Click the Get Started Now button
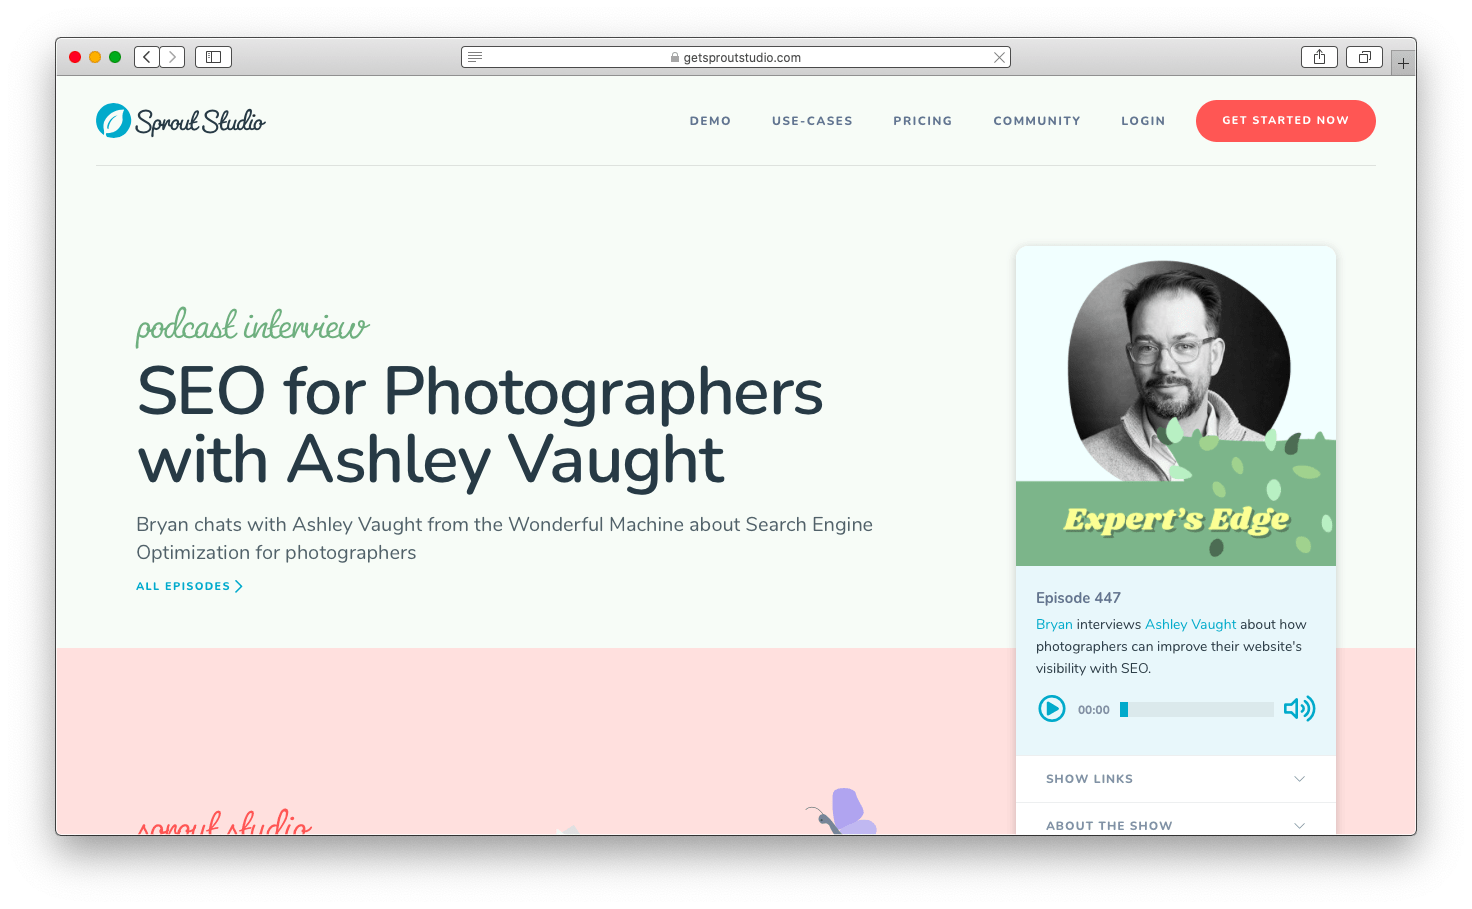Image resolution: width=1472 pixels, height=909 pixels. [x=1286, y=121]
